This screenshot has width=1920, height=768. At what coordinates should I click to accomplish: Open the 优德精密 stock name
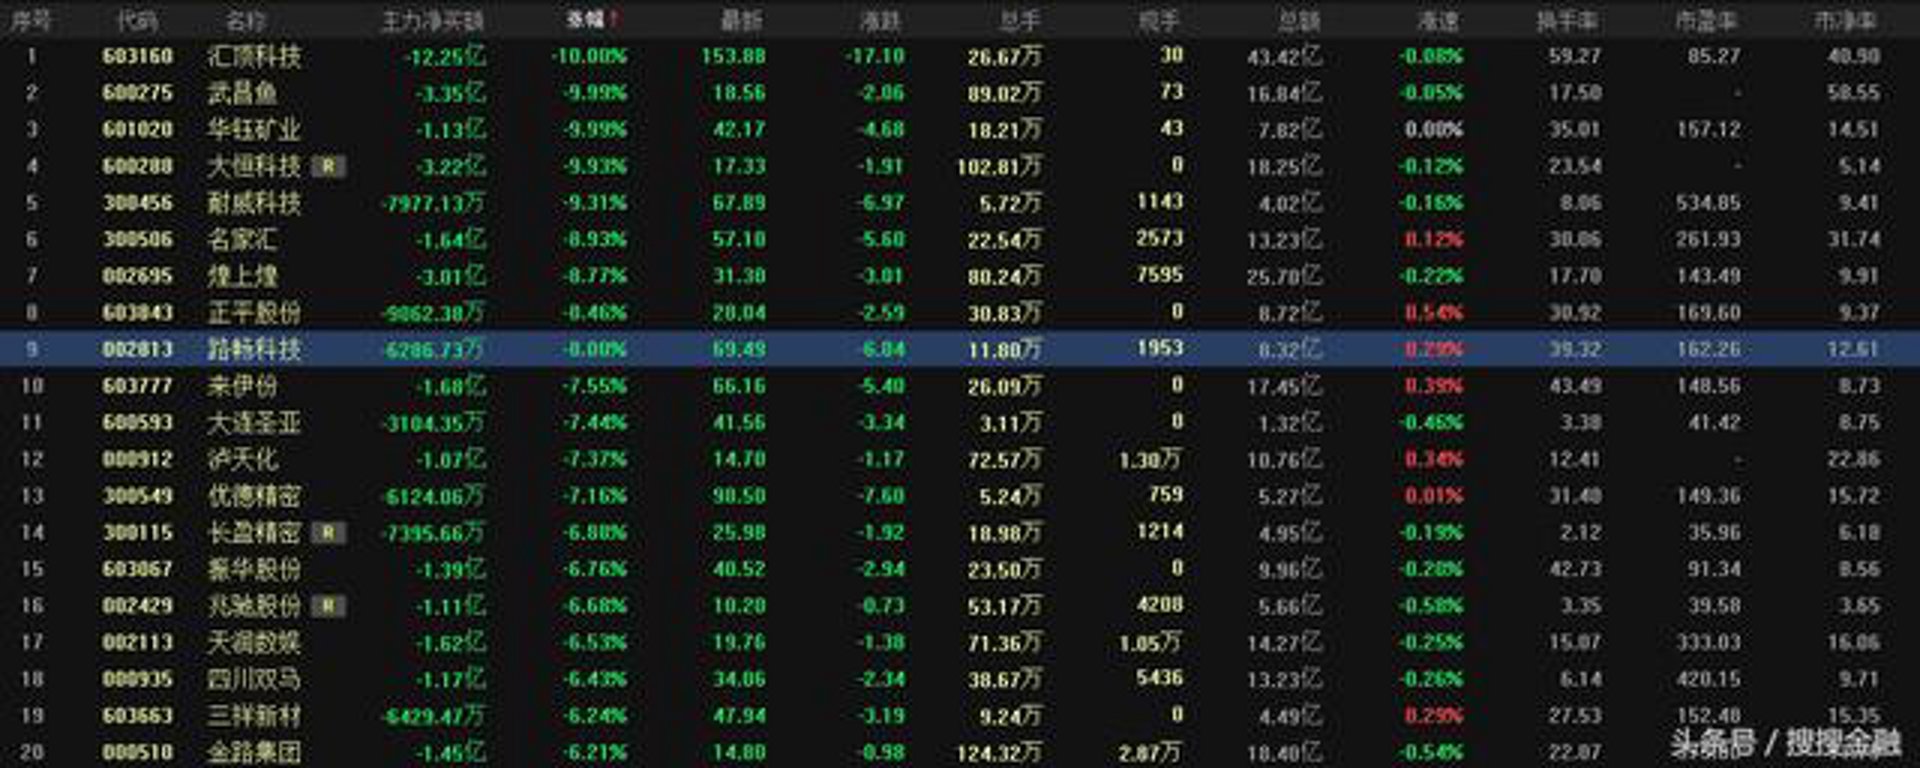tap(254, 496)
